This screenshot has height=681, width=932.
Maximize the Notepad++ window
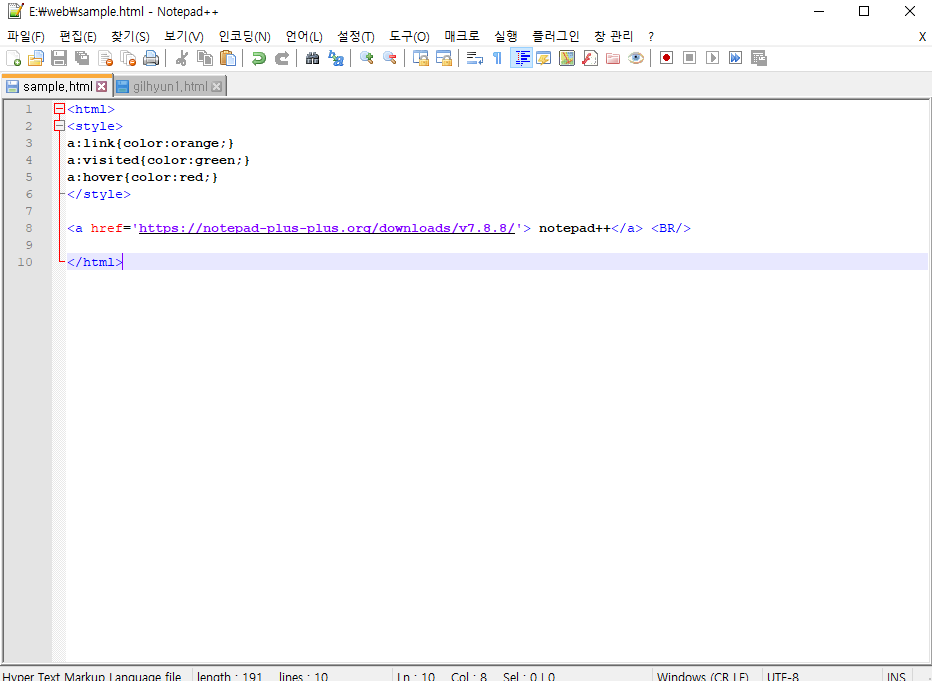click(x=864, y=11)
